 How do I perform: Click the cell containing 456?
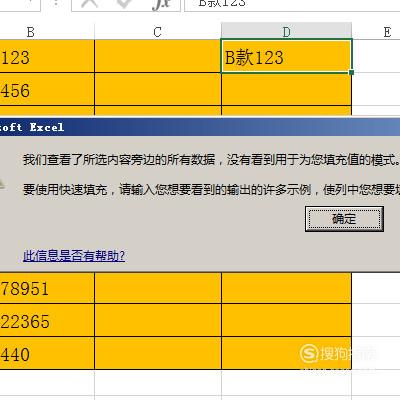click(47, 89)
